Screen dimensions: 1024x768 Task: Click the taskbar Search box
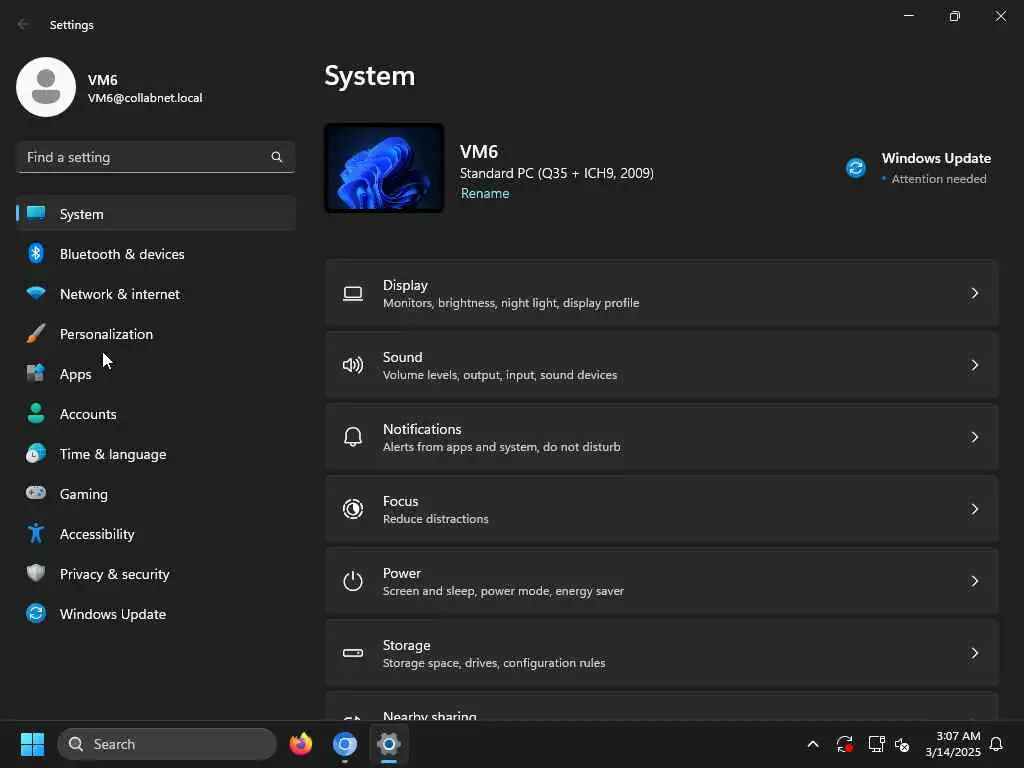click(167, 744)
